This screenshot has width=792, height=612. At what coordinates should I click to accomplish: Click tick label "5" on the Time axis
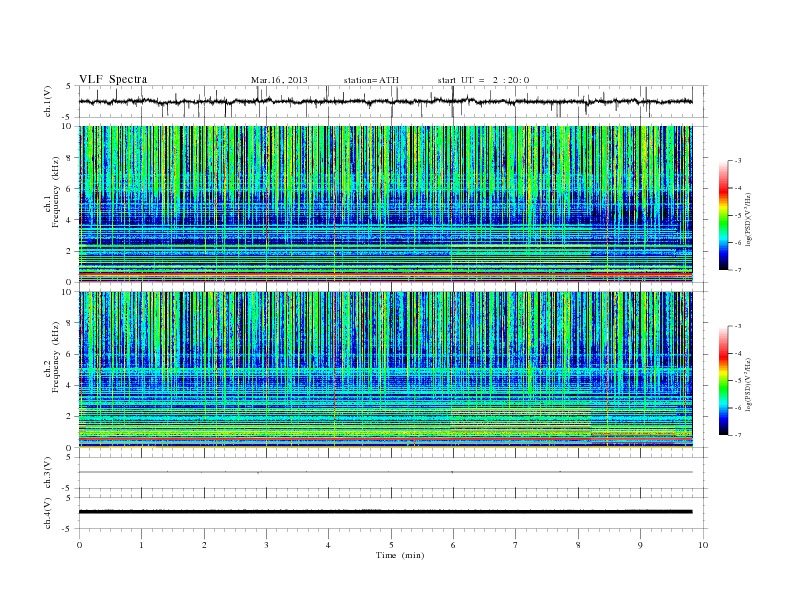[391, 545]
